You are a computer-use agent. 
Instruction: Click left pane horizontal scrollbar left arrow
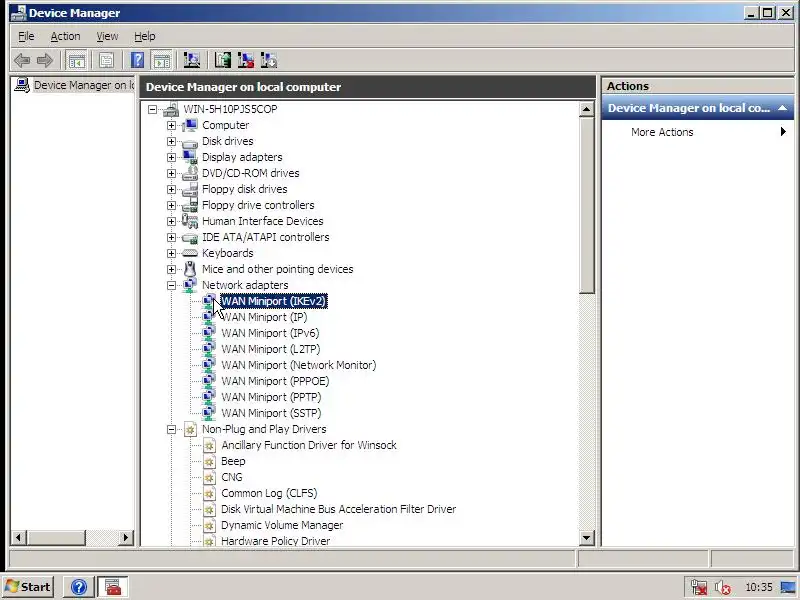[x=19, y=537]
